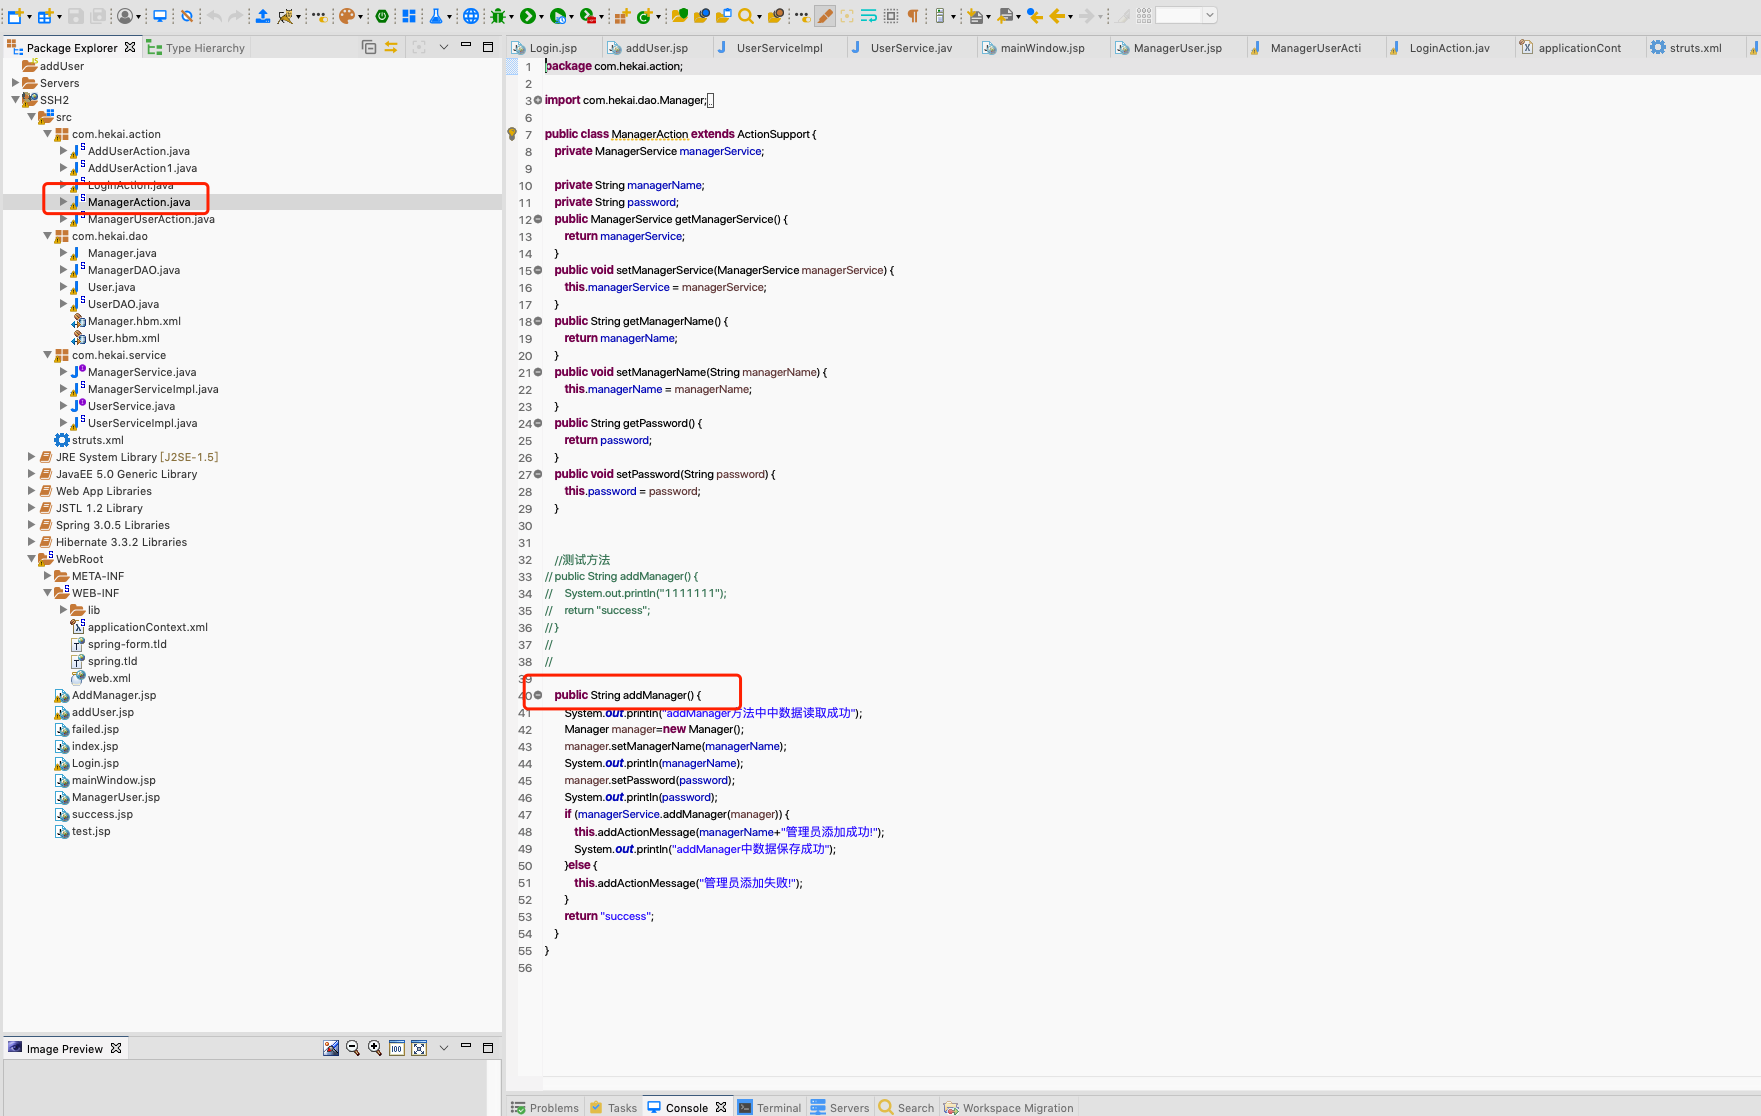Select AddManager.jsp in WebRoot

(x=114, y=695)
